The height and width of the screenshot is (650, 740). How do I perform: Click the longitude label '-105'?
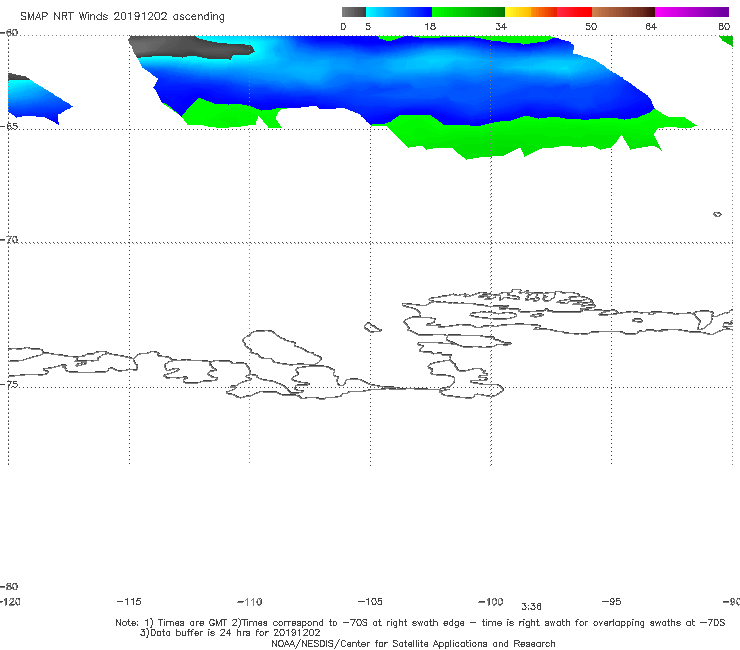(x=370, y=601)
